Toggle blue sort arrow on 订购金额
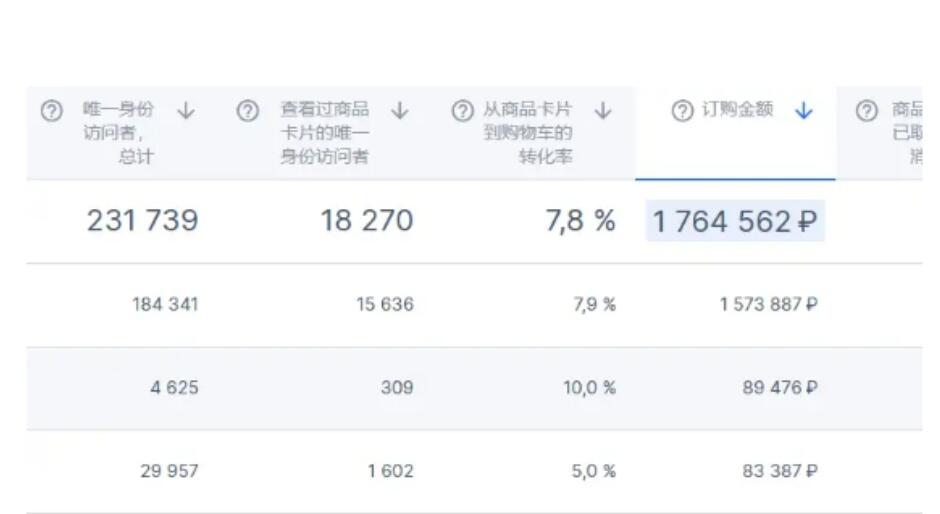This screenshot has width=940, height=514. click(803, 111)
